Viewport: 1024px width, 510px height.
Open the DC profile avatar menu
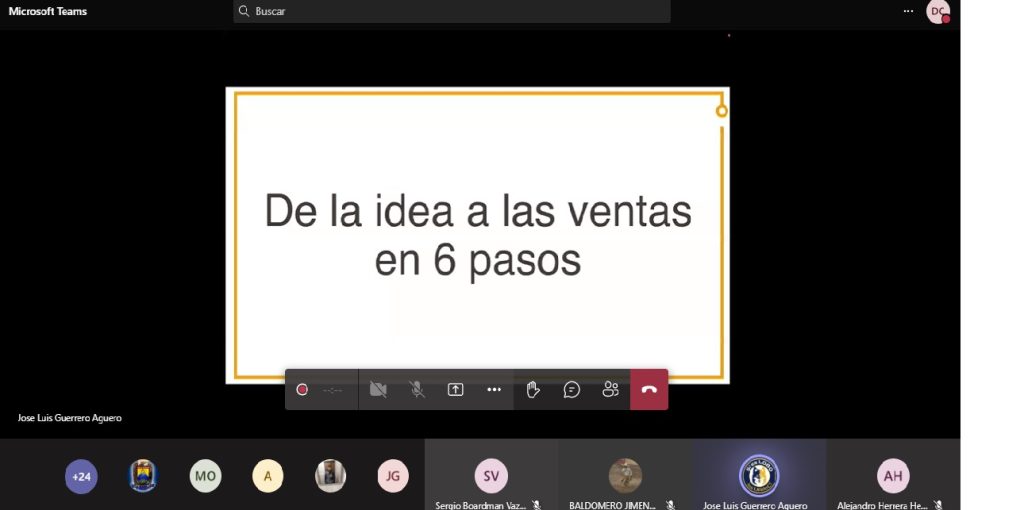pyautogui.click(x=938, y=11)
